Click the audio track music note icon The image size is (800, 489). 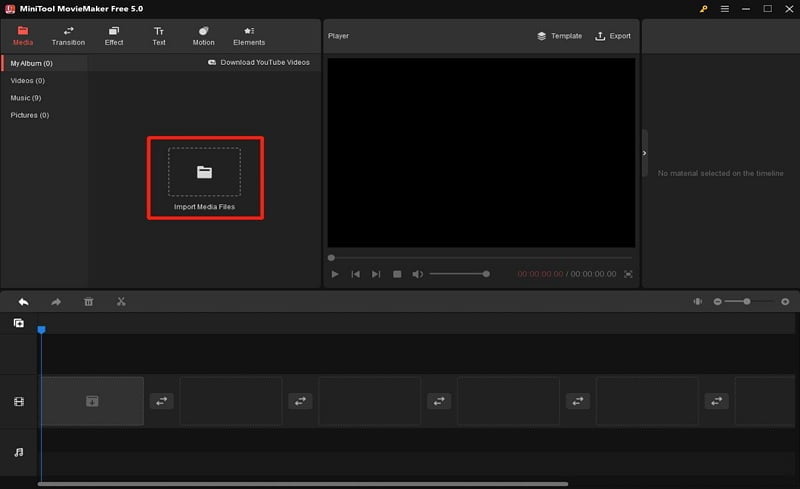[19, 452]
